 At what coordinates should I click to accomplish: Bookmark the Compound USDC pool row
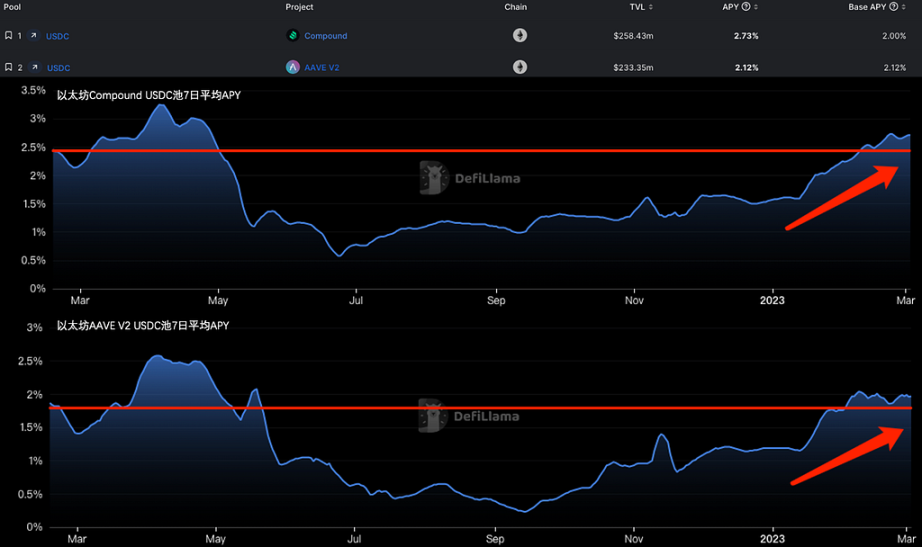8,35
